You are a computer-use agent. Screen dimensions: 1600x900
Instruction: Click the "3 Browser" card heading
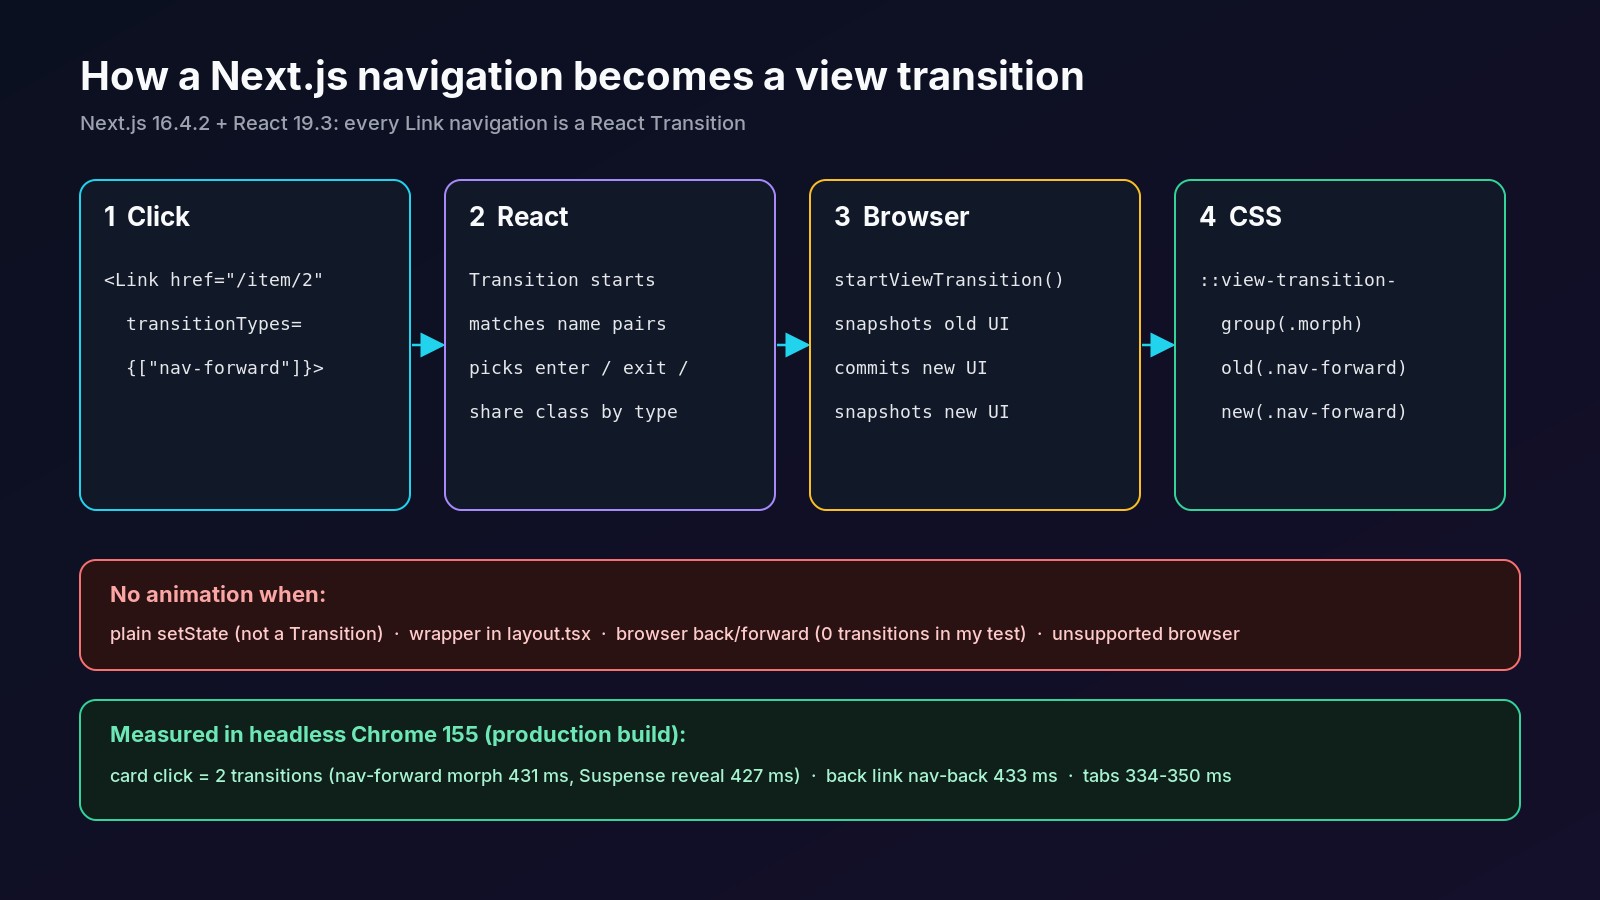click(x=902, y=217)
